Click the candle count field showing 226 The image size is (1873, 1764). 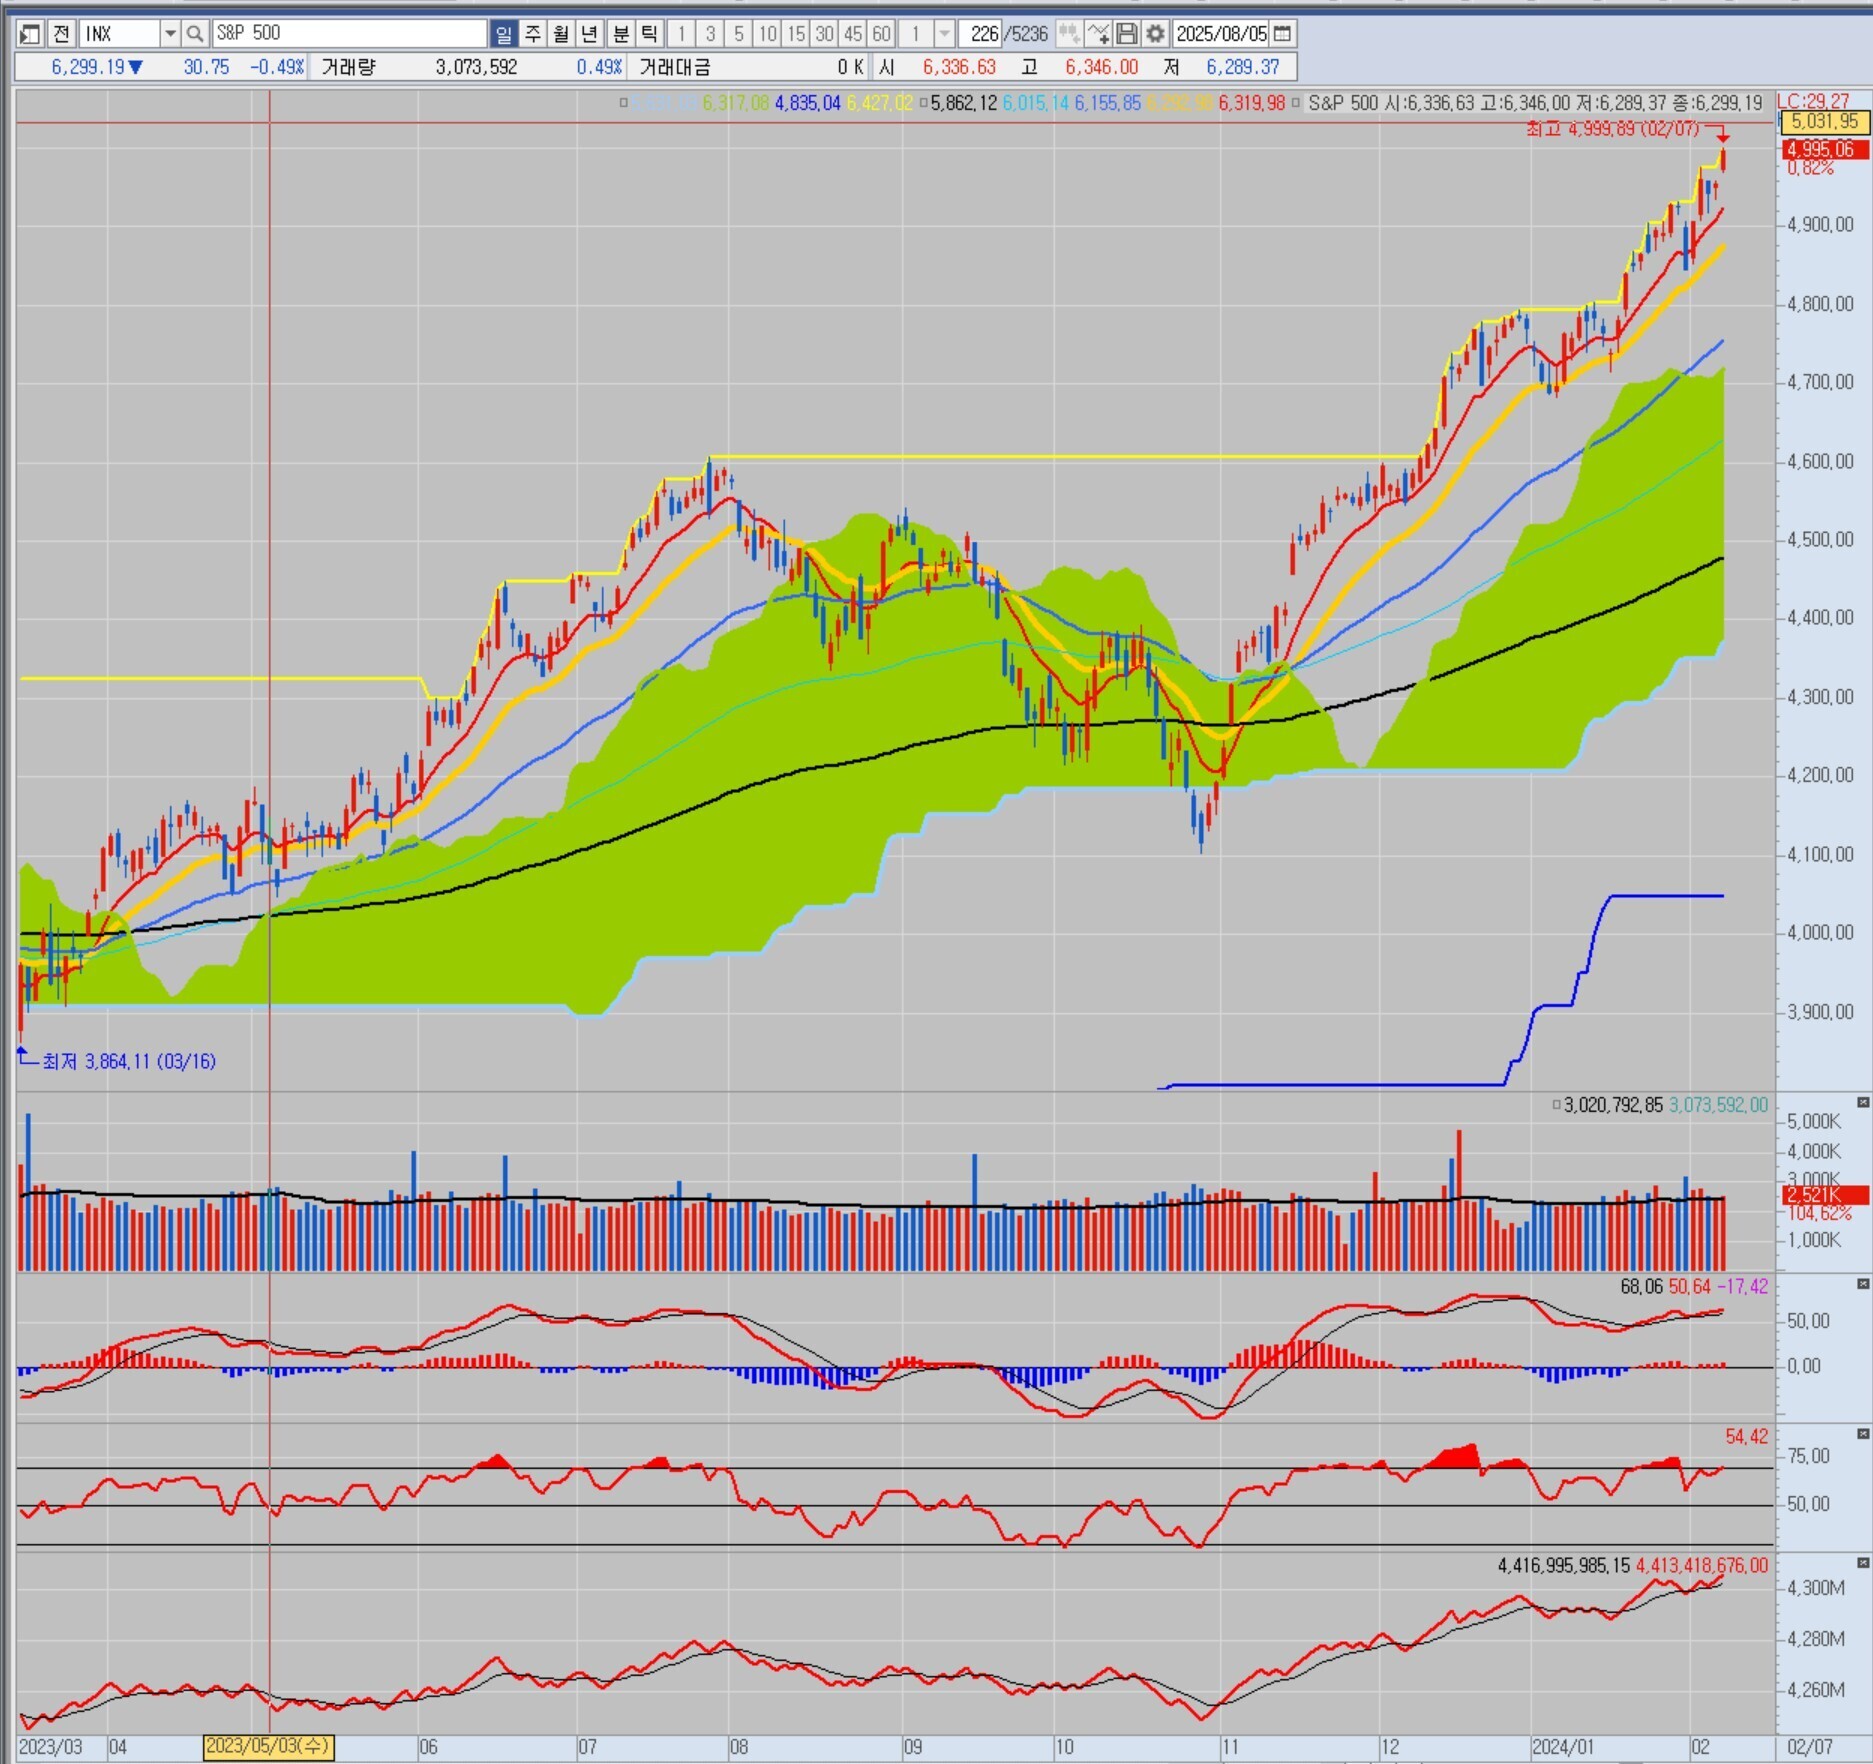[980, 34]
